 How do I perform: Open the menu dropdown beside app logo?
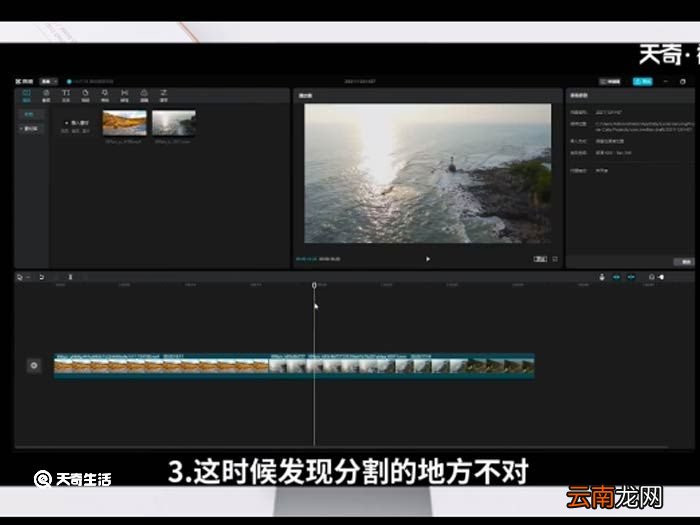49,81
